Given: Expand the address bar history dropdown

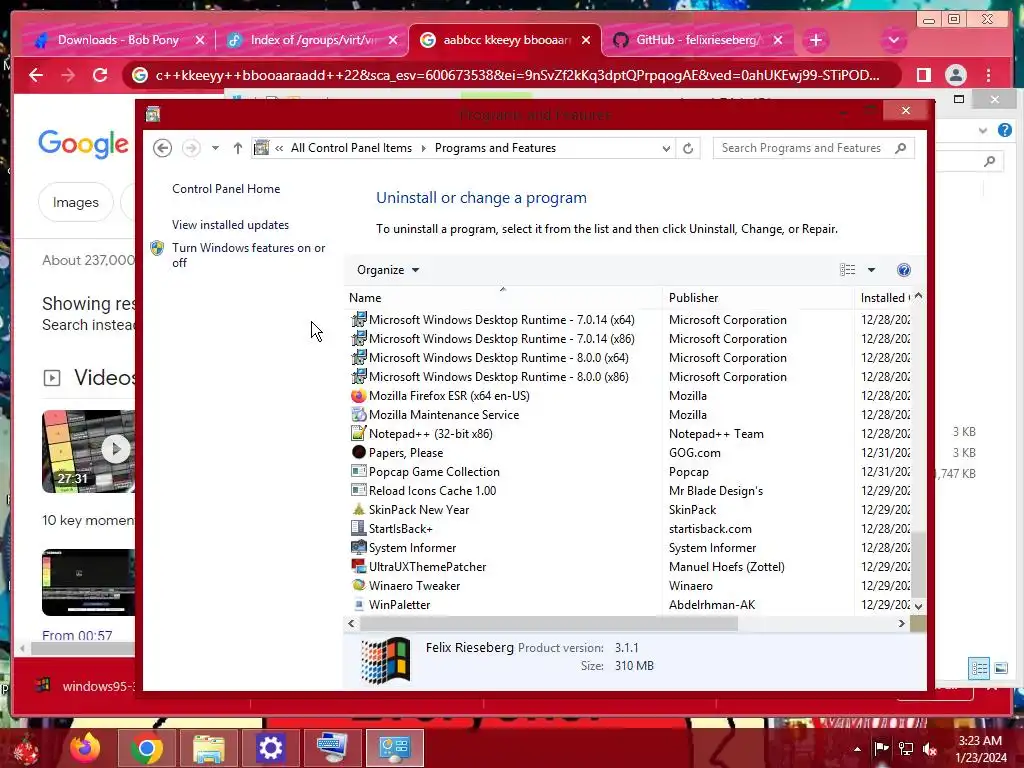Looking at the screenshot, I should coord(665,148).
